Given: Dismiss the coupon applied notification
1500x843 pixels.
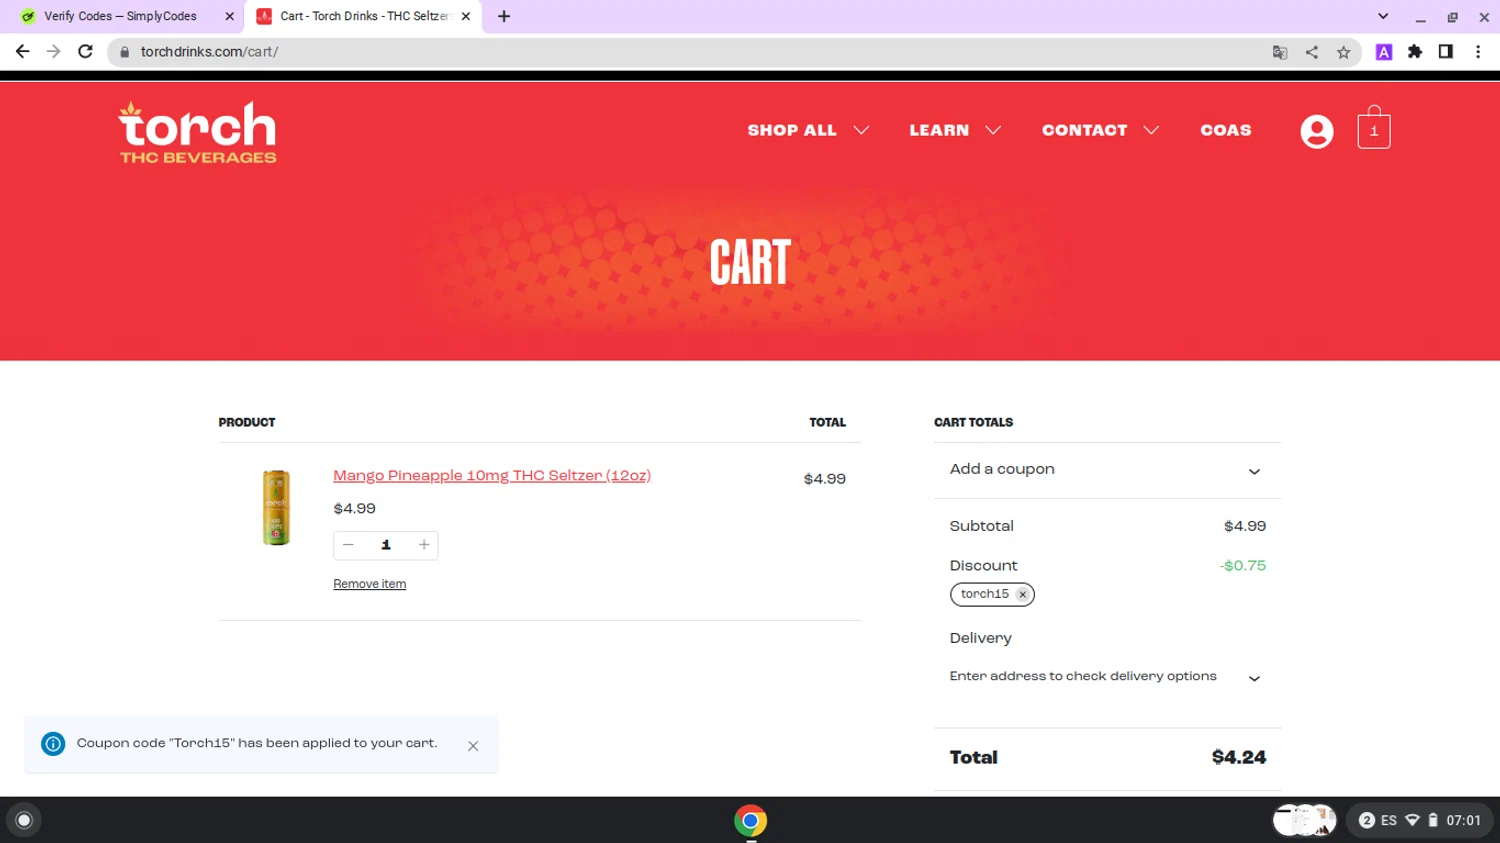Looking at the screenshot, I should (x=473, y=746).
